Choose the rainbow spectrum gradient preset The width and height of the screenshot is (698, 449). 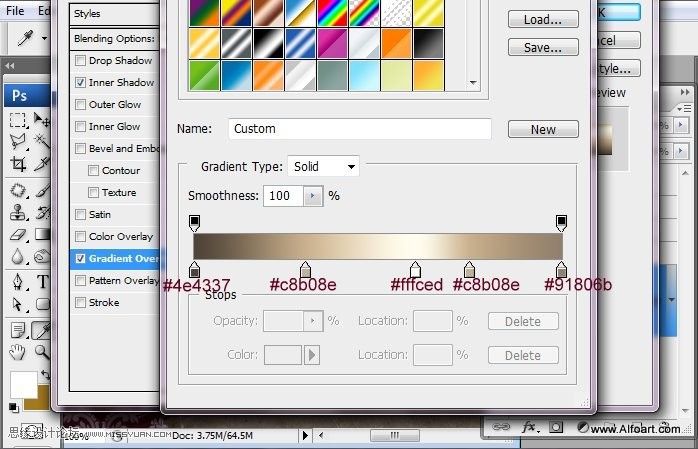tap(332, 12)
